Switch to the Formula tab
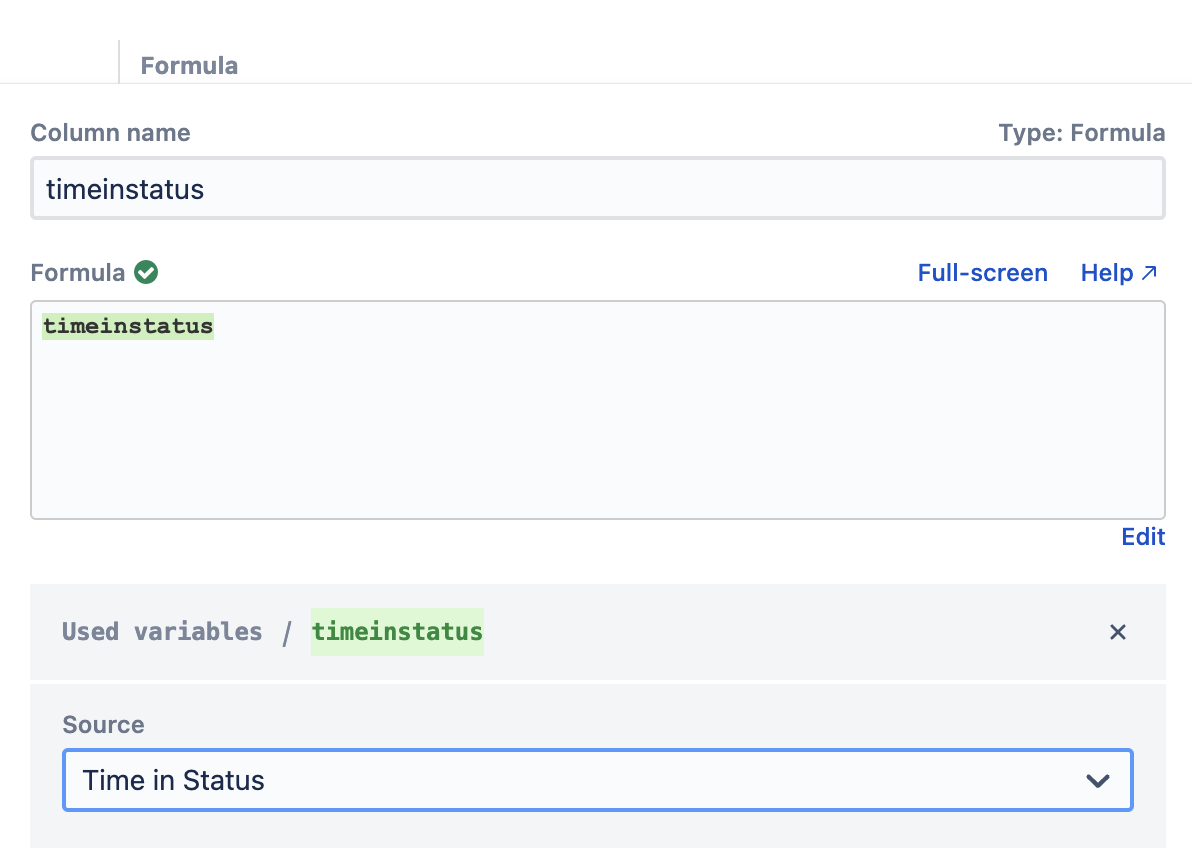 [x=188, y=64]
